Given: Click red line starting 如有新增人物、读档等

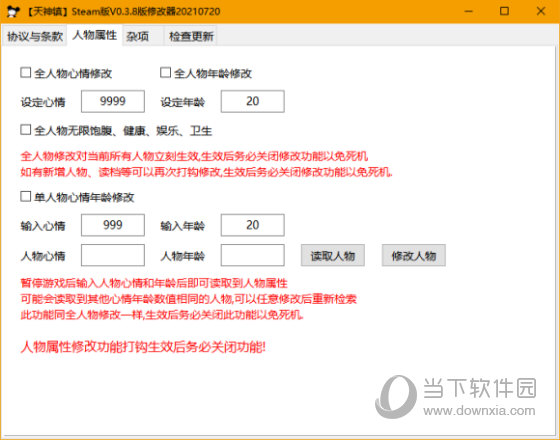Looking at the screenshot, I should coord(206,172).
